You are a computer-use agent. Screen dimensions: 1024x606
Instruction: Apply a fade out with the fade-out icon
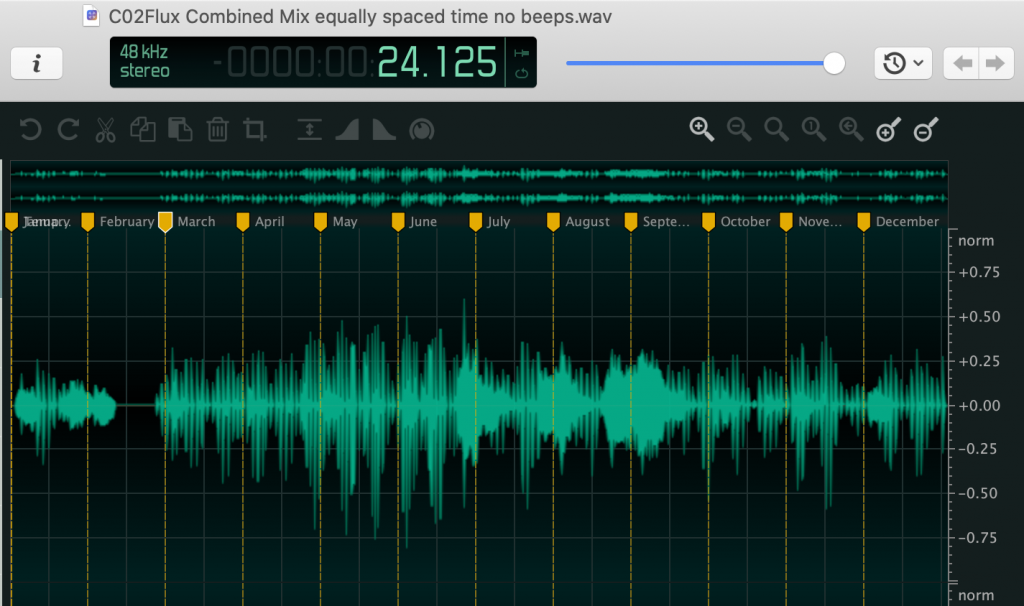click(x=383, y=129)
